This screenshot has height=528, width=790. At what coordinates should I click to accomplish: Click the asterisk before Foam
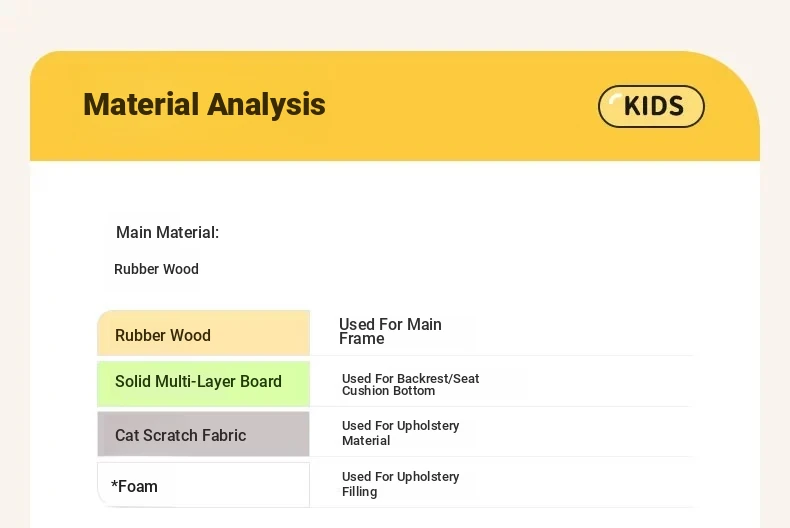(x=114, y=485)
